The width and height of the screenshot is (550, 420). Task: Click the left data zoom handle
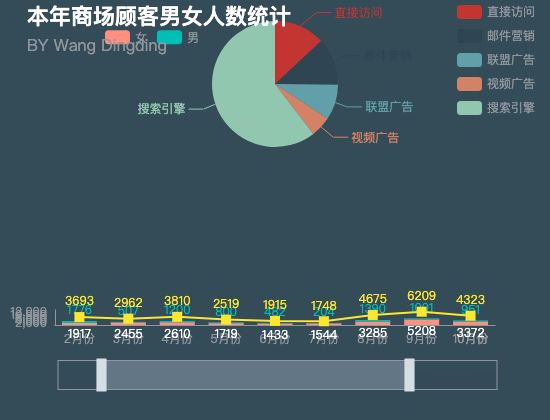101,375
